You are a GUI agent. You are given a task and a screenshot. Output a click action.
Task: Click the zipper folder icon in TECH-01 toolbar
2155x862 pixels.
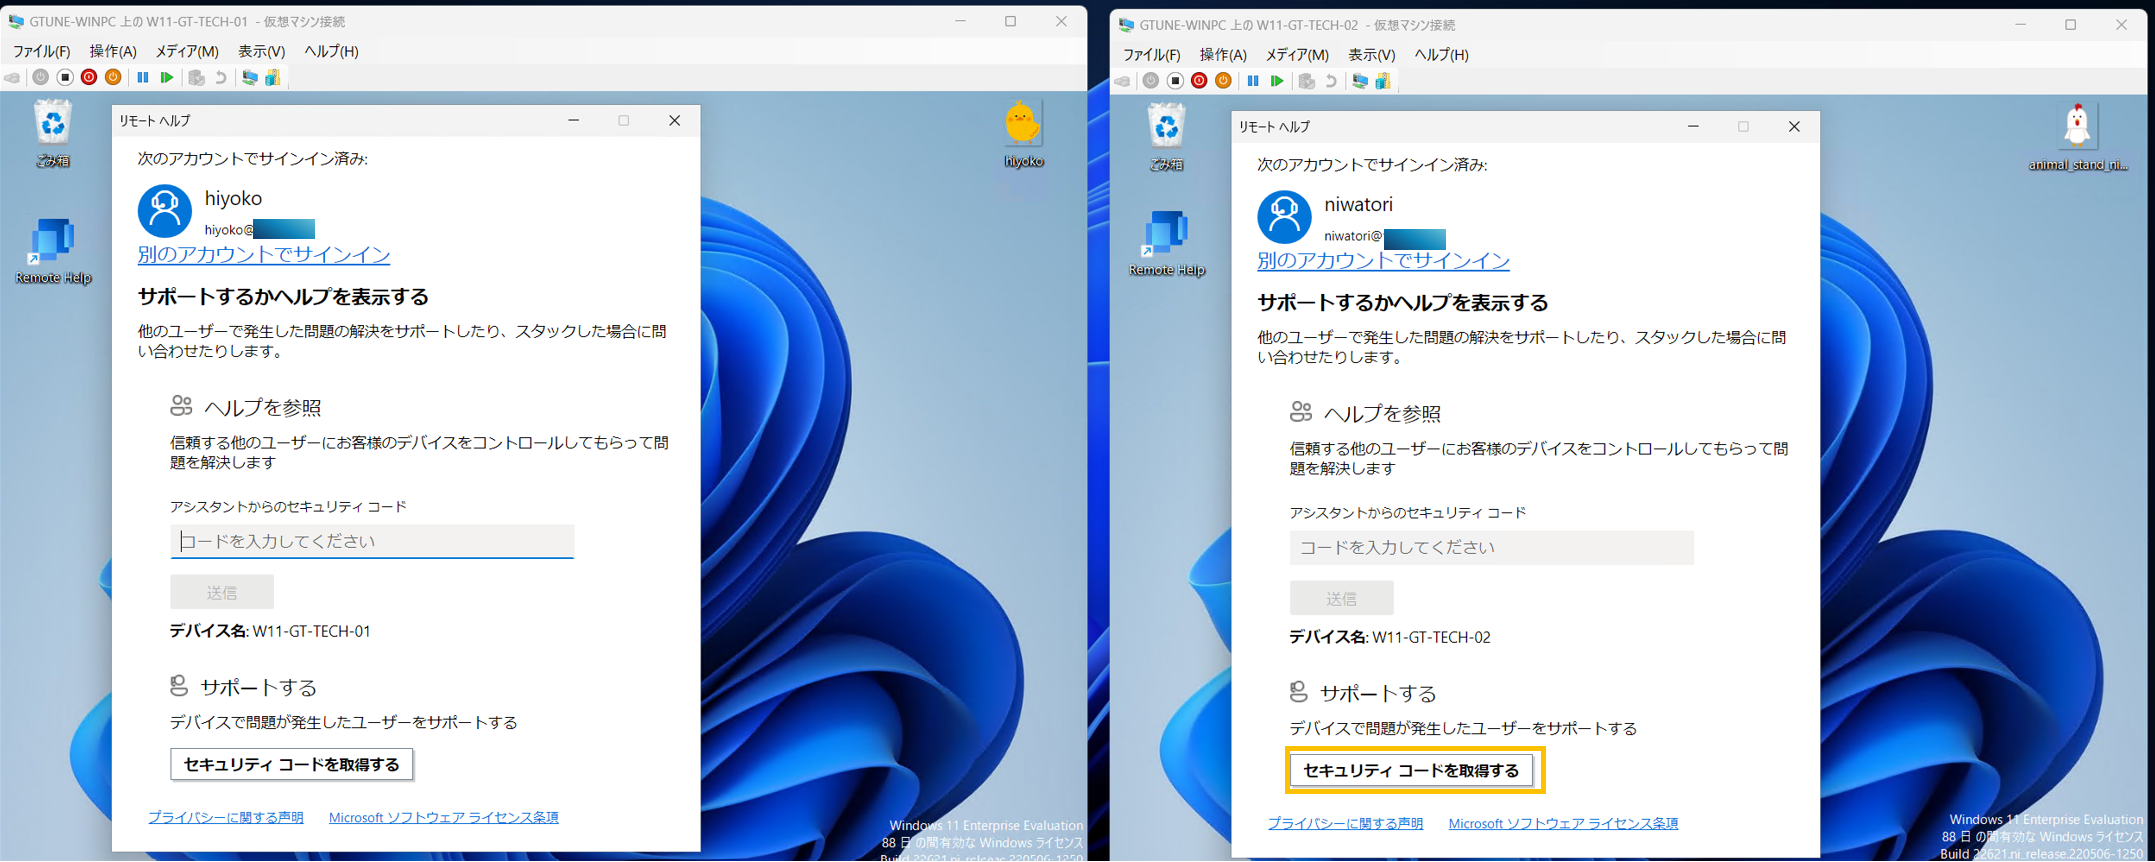[272, 78]
